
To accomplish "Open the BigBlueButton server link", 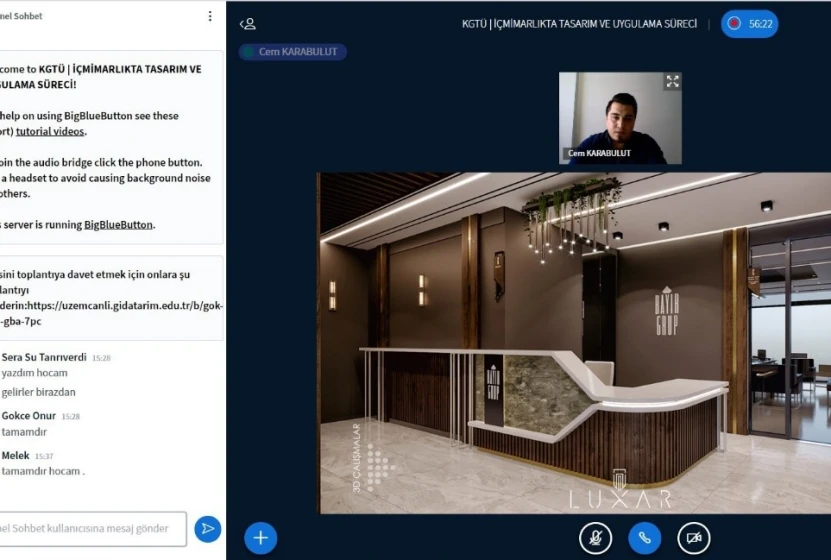I will 118,225.
